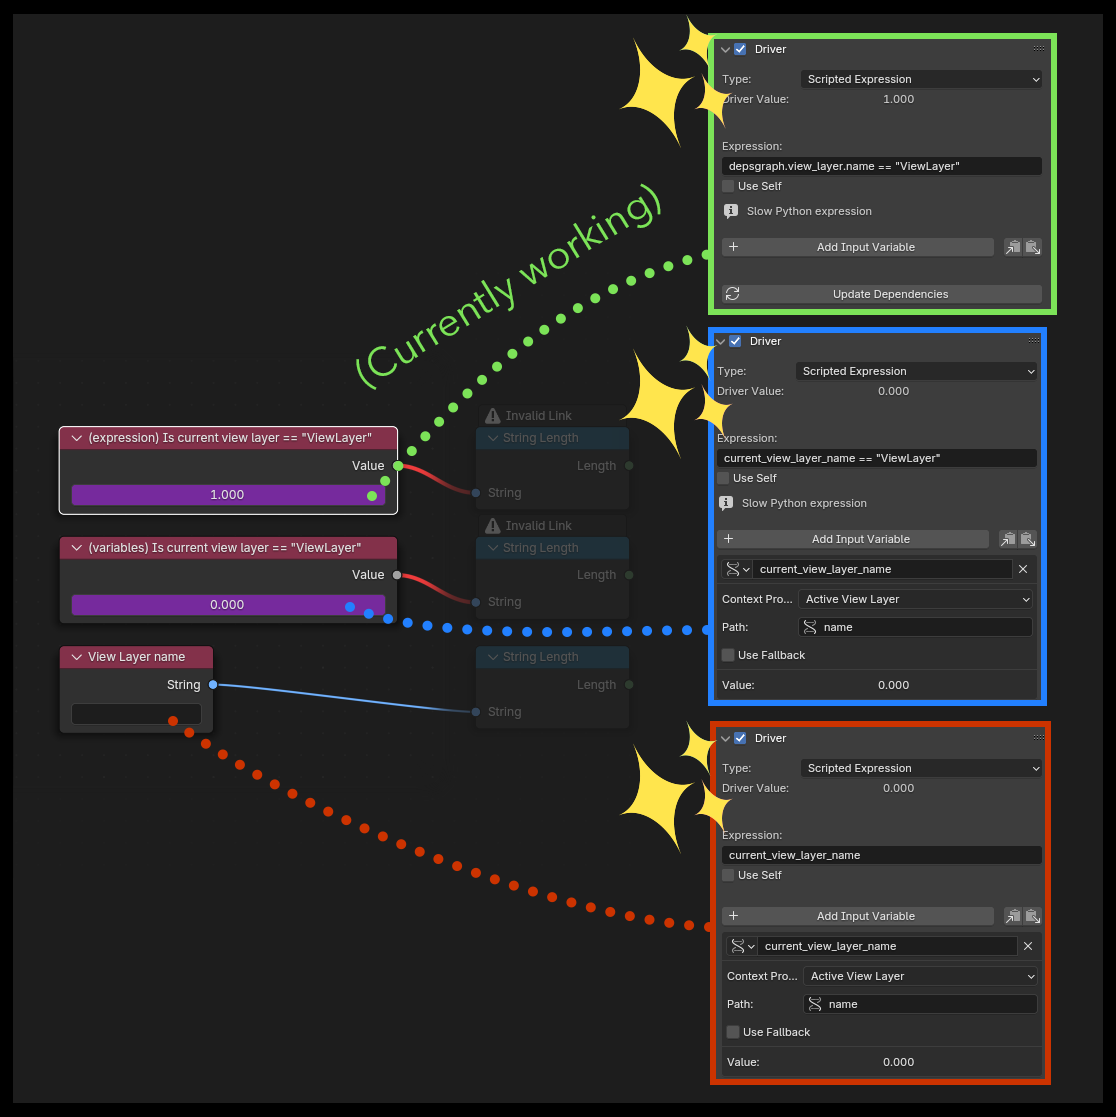
Task: Click the panel grip dots in red-outlined Driver header
Action: tap(1039, 737)
